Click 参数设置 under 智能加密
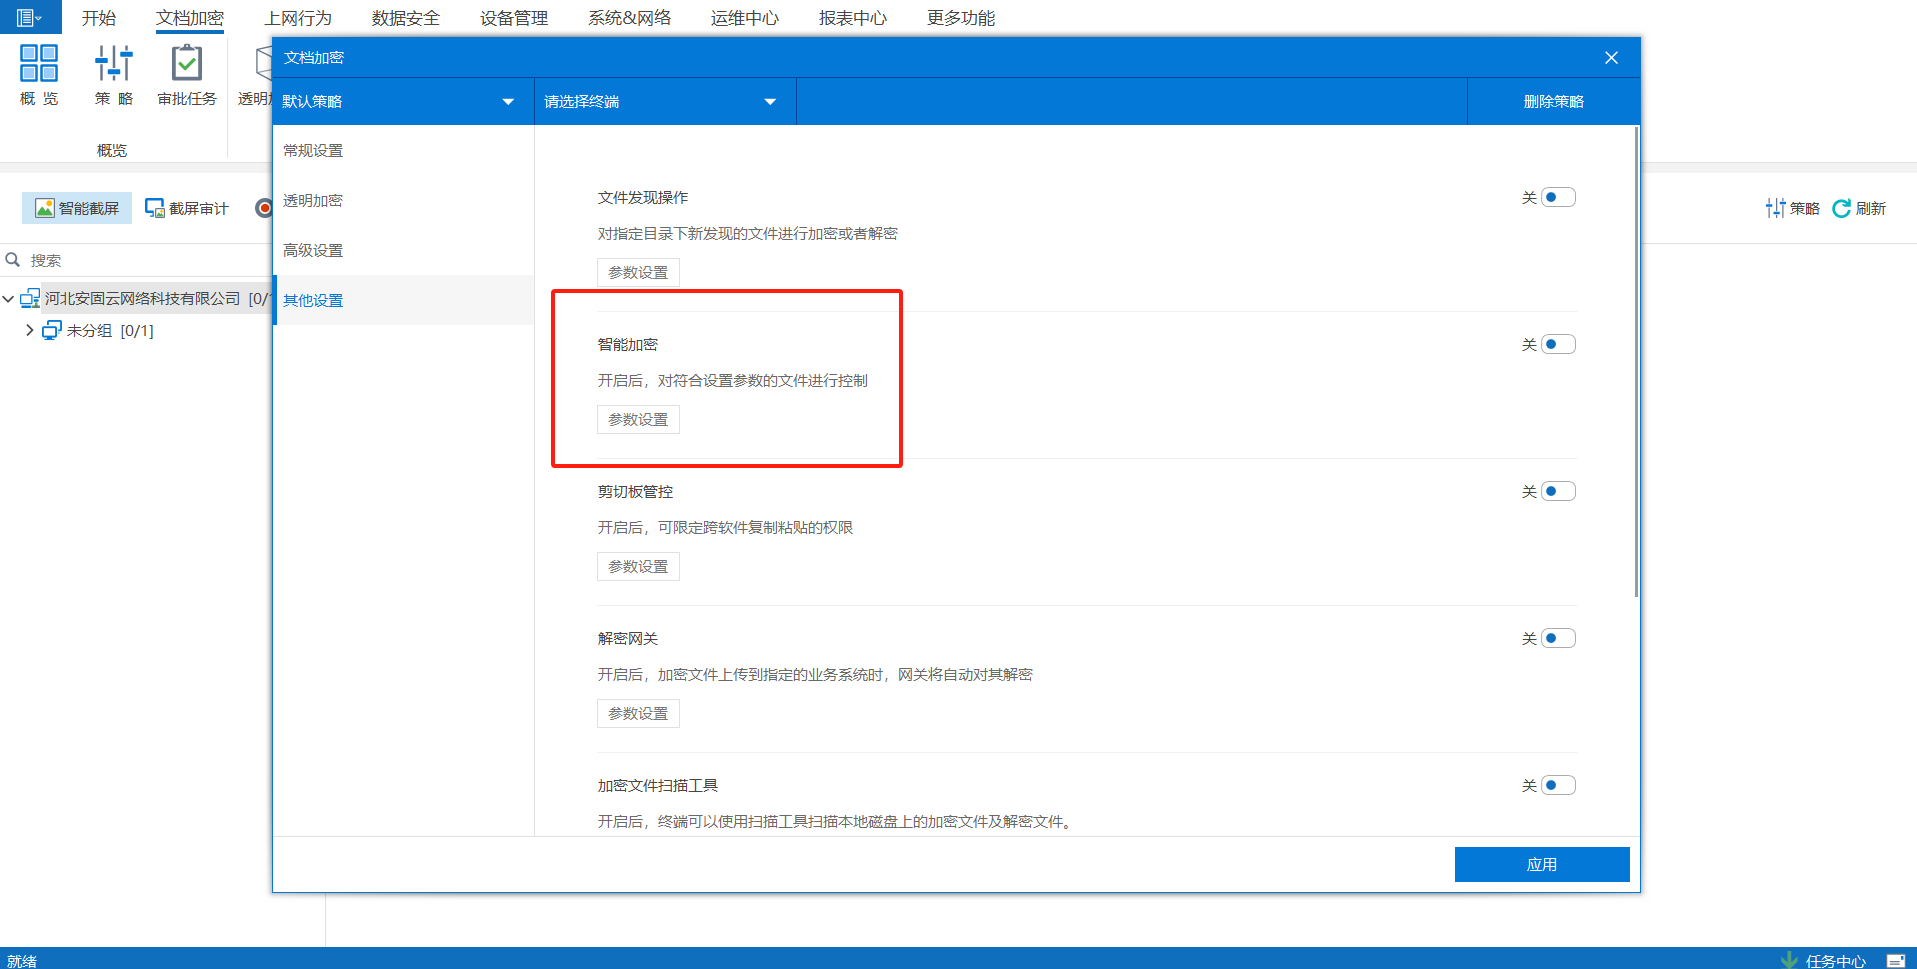Image resolution: width=1917 pixels, height=969 pixels. pyautogui.click(x=638, y=419)
